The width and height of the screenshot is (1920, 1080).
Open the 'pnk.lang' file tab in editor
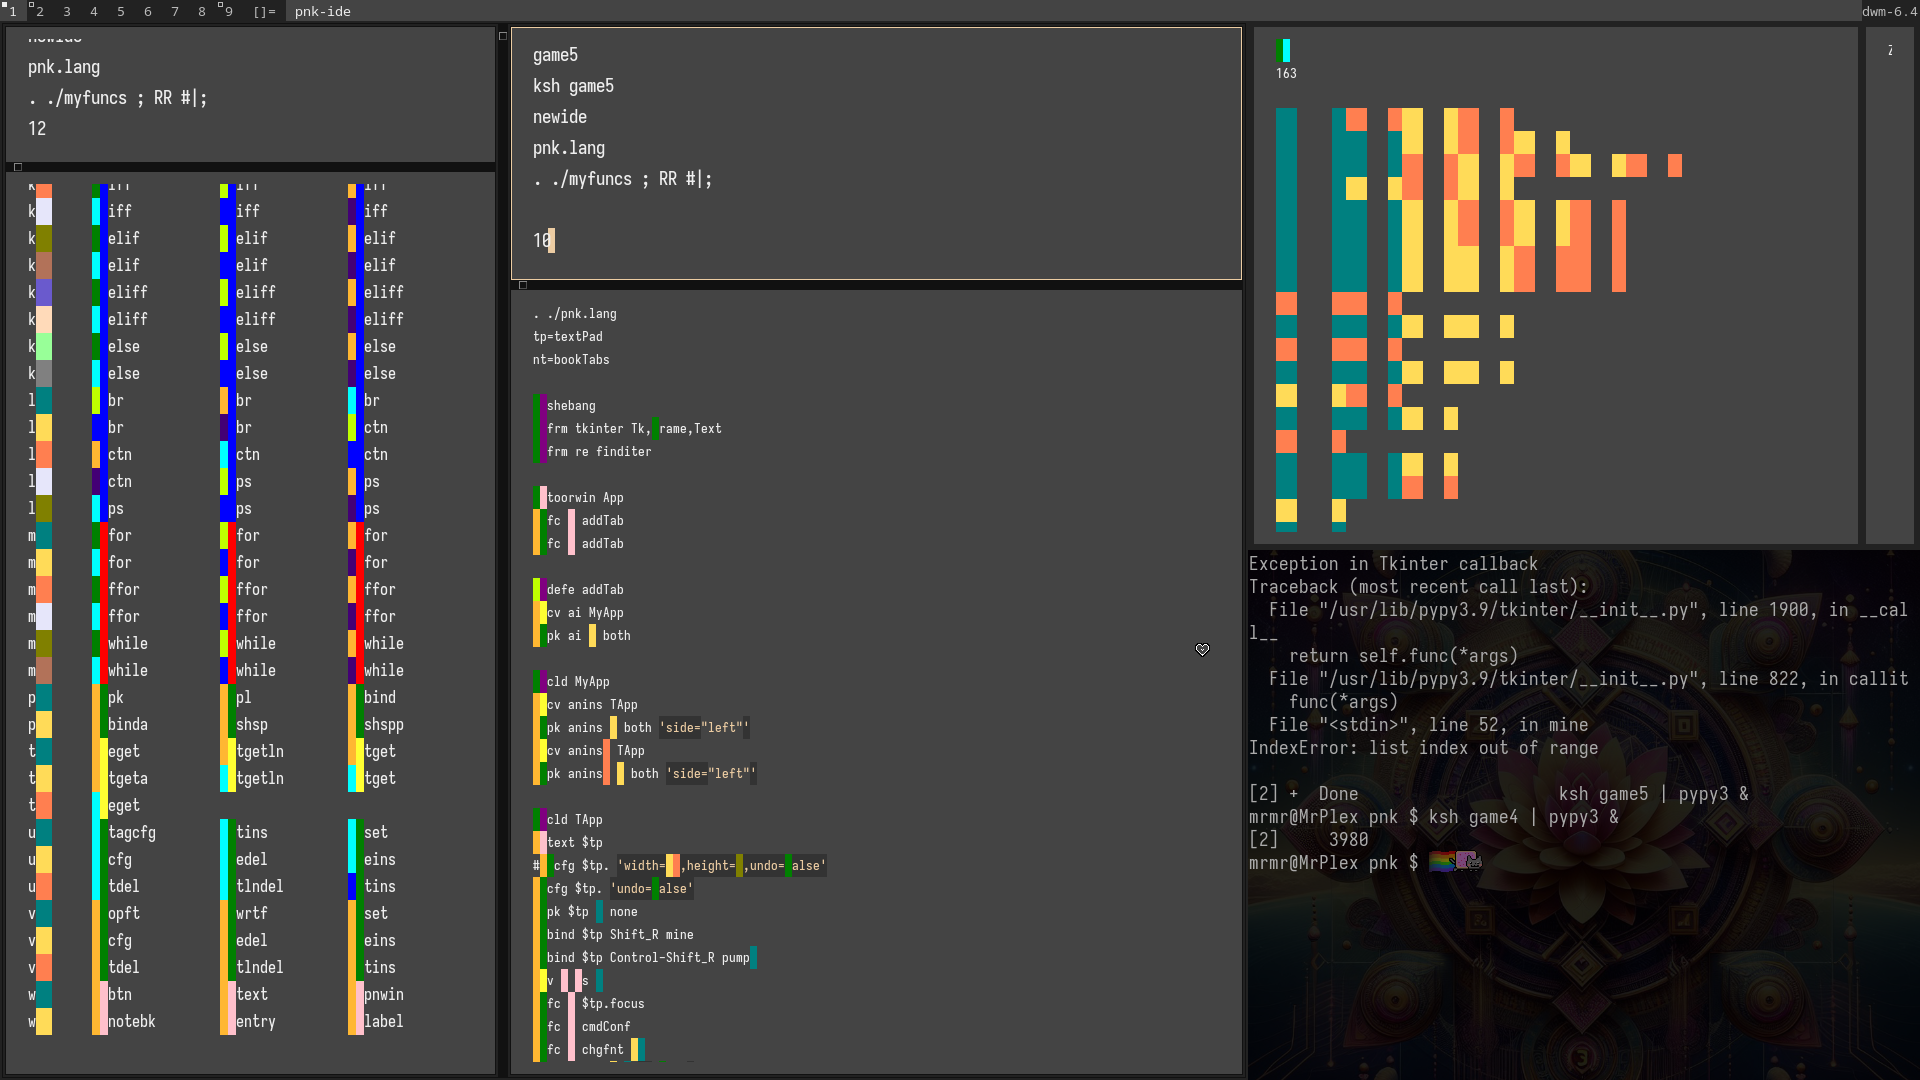568,146
